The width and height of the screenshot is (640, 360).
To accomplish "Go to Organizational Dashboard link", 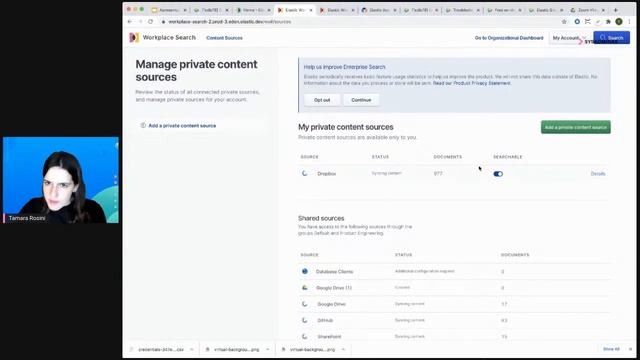I will pos(509,38).
